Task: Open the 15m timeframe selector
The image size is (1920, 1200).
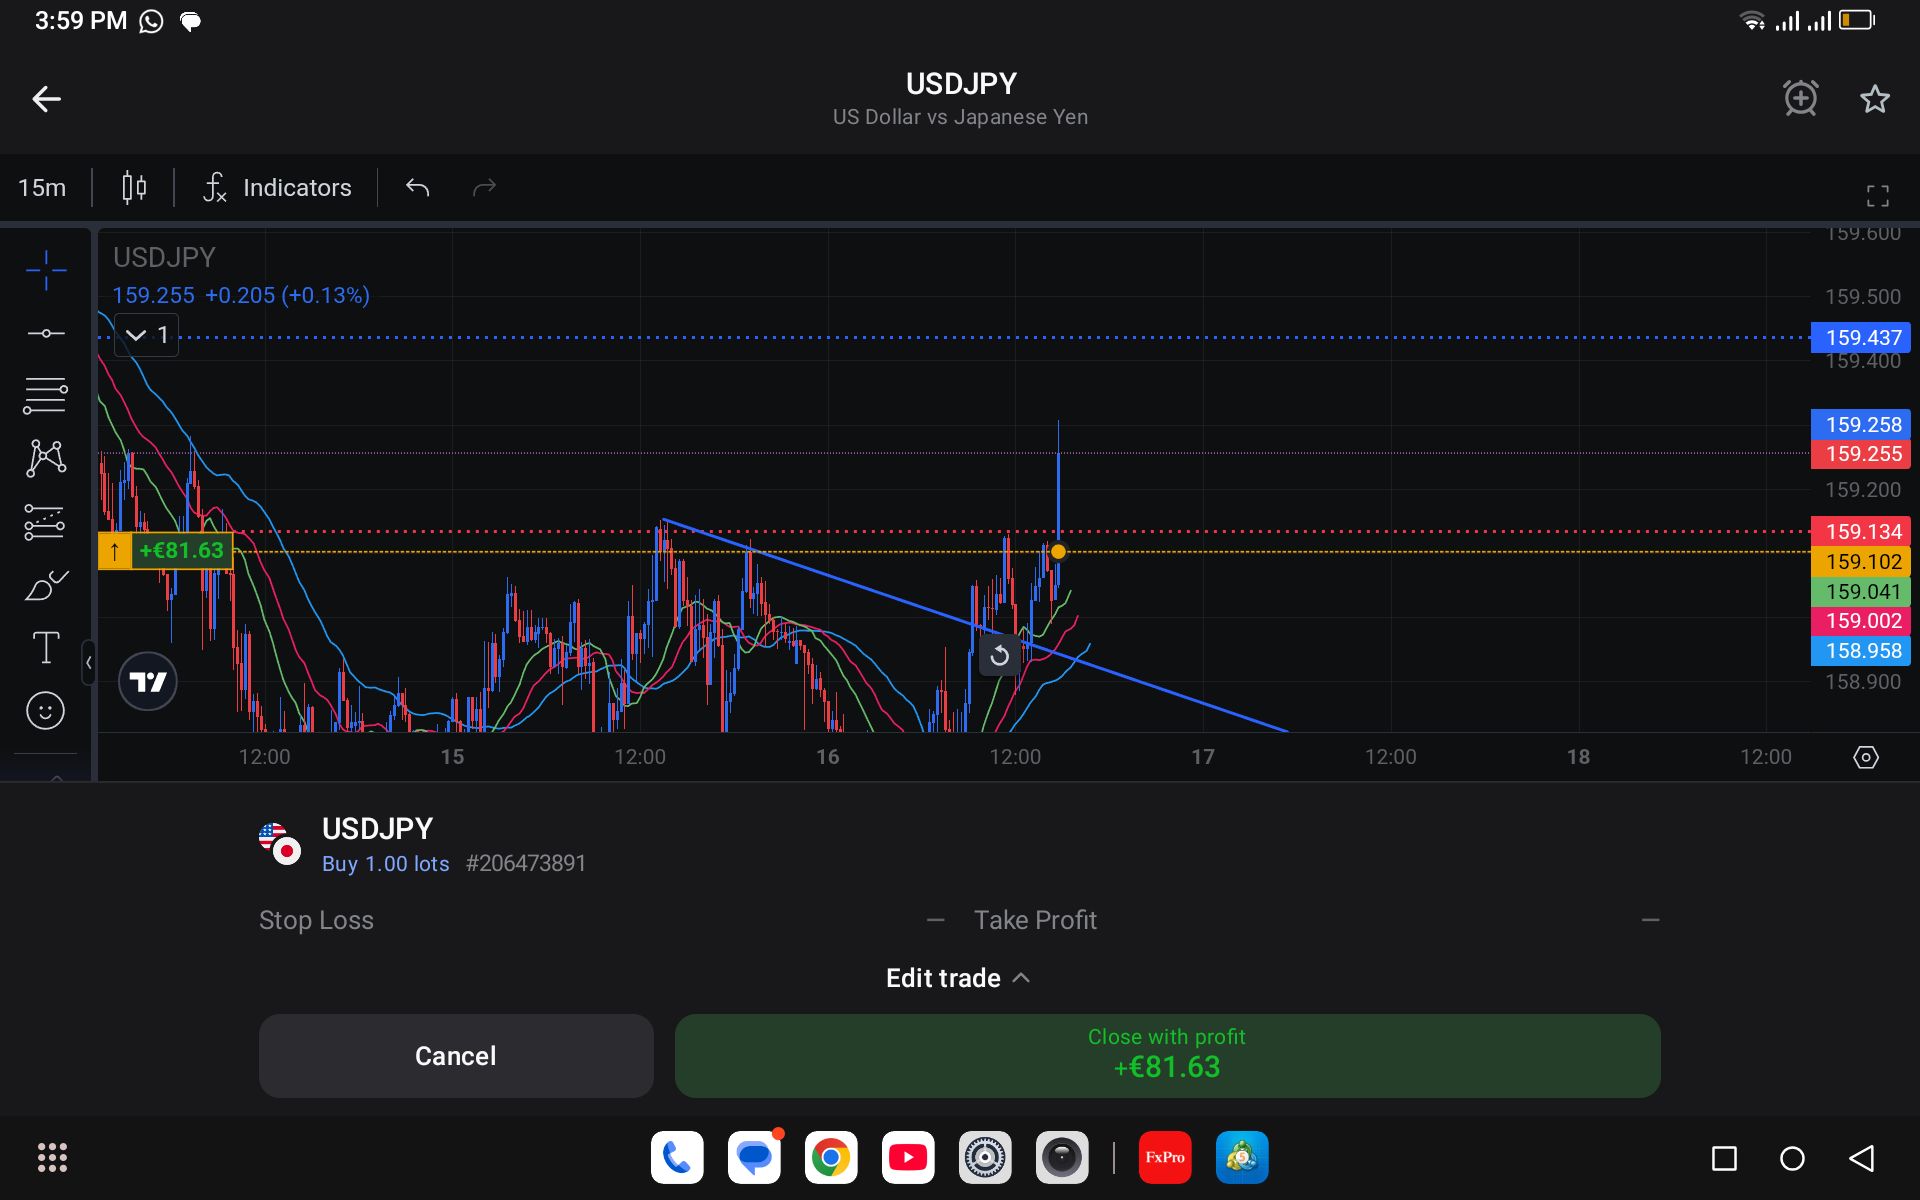Action: tap(42, 187)
